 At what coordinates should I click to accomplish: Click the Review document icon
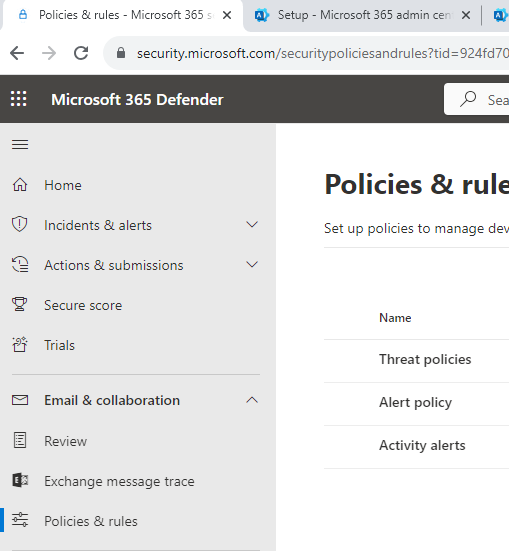point(20,440)
